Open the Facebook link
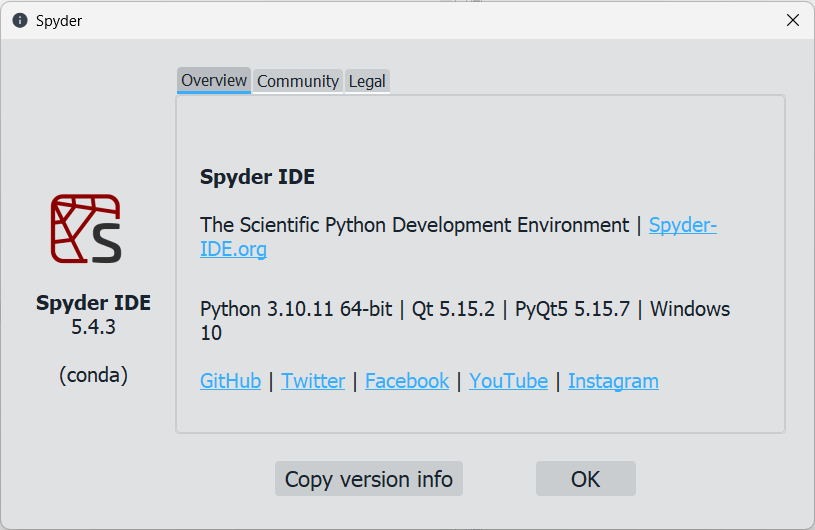This screenshot has width=815, height=530. pos(407,381)
